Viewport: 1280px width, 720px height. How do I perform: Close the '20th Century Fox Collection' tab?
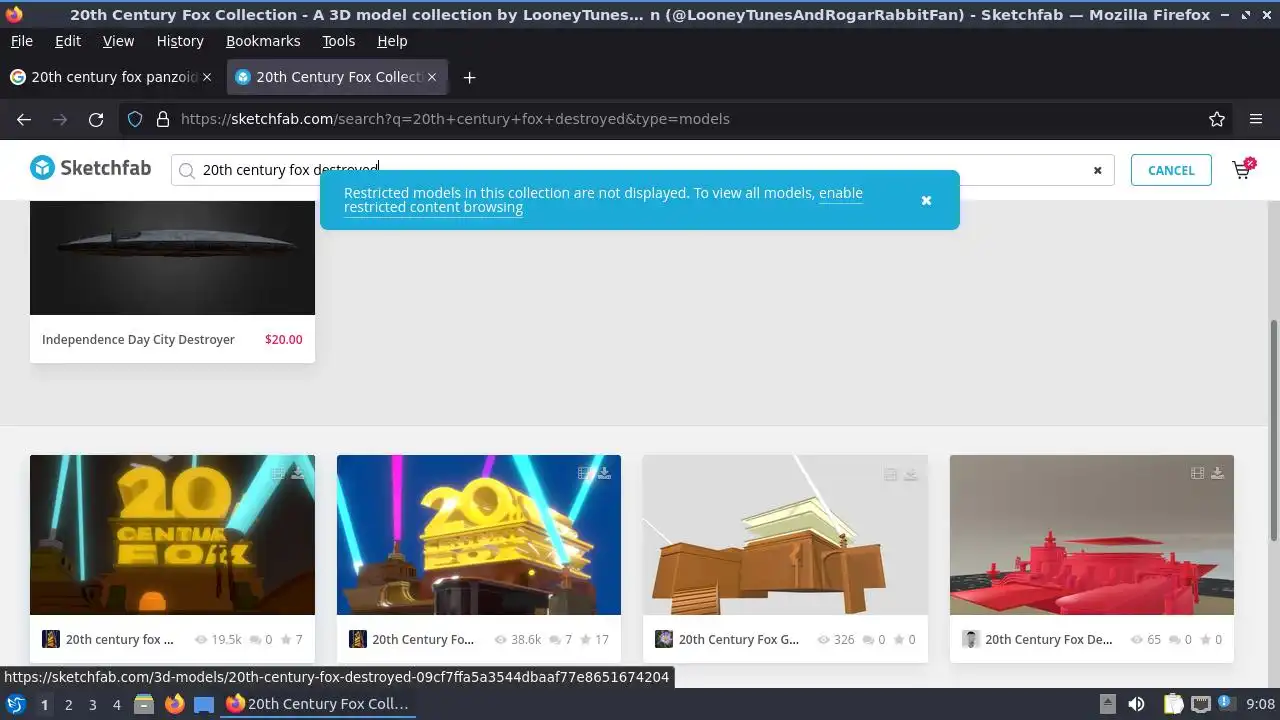(x=432, y=77)
